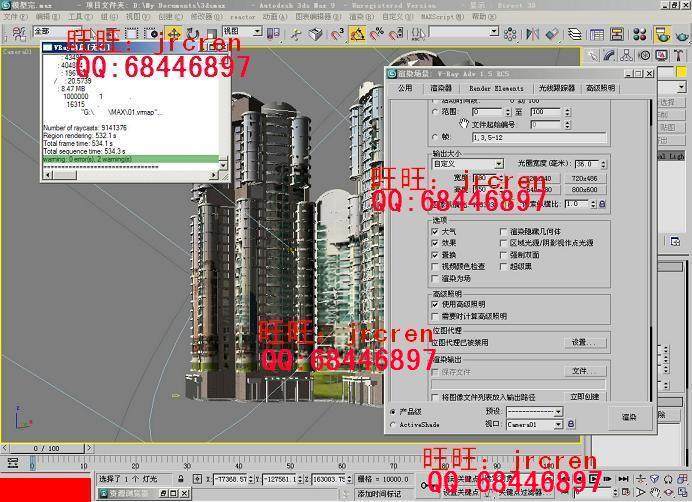Open the 渲染(R) menu
This screenshot has width=692, height=502.
[362, 17]
